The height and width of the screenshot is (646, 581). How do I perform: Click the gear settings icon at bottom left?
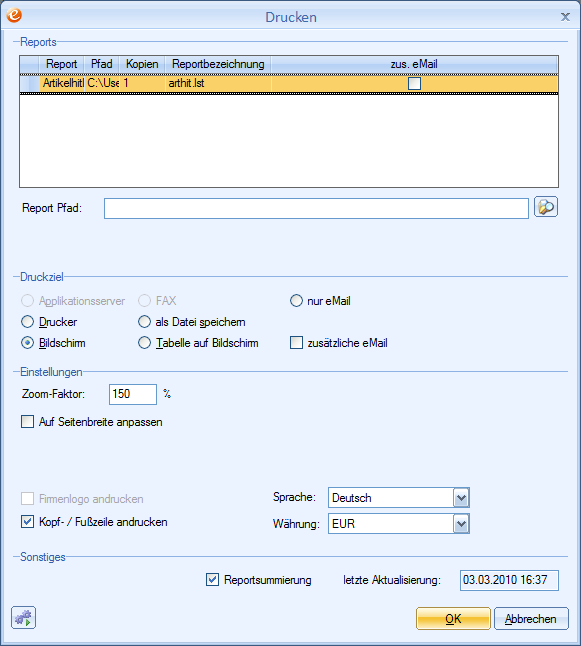tap(23, 618)
